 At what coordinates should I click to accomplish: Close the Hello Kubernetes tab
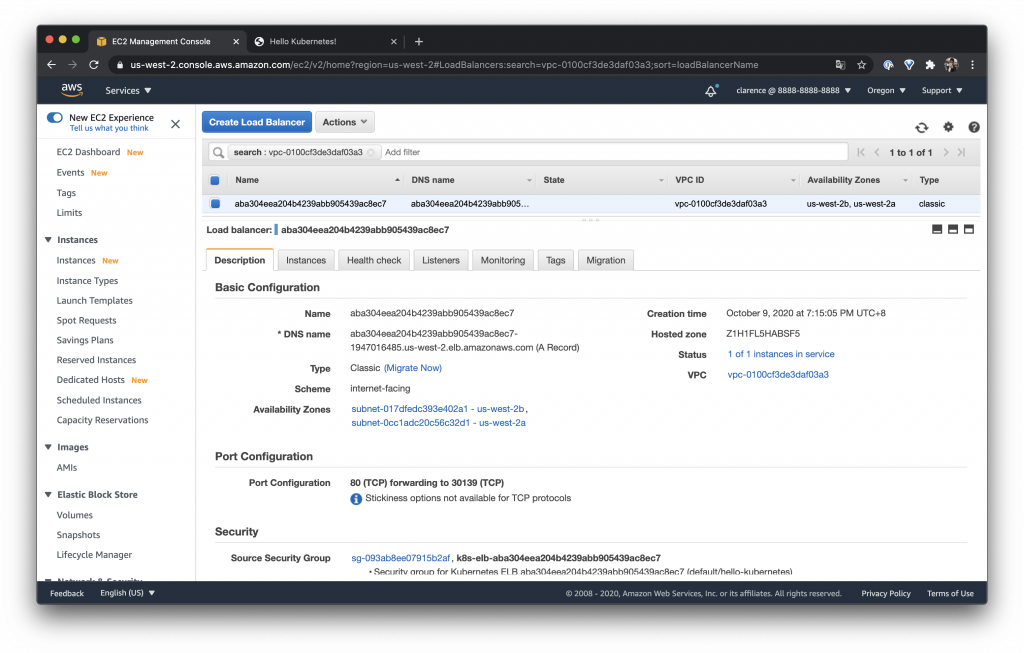coord(393,42)
